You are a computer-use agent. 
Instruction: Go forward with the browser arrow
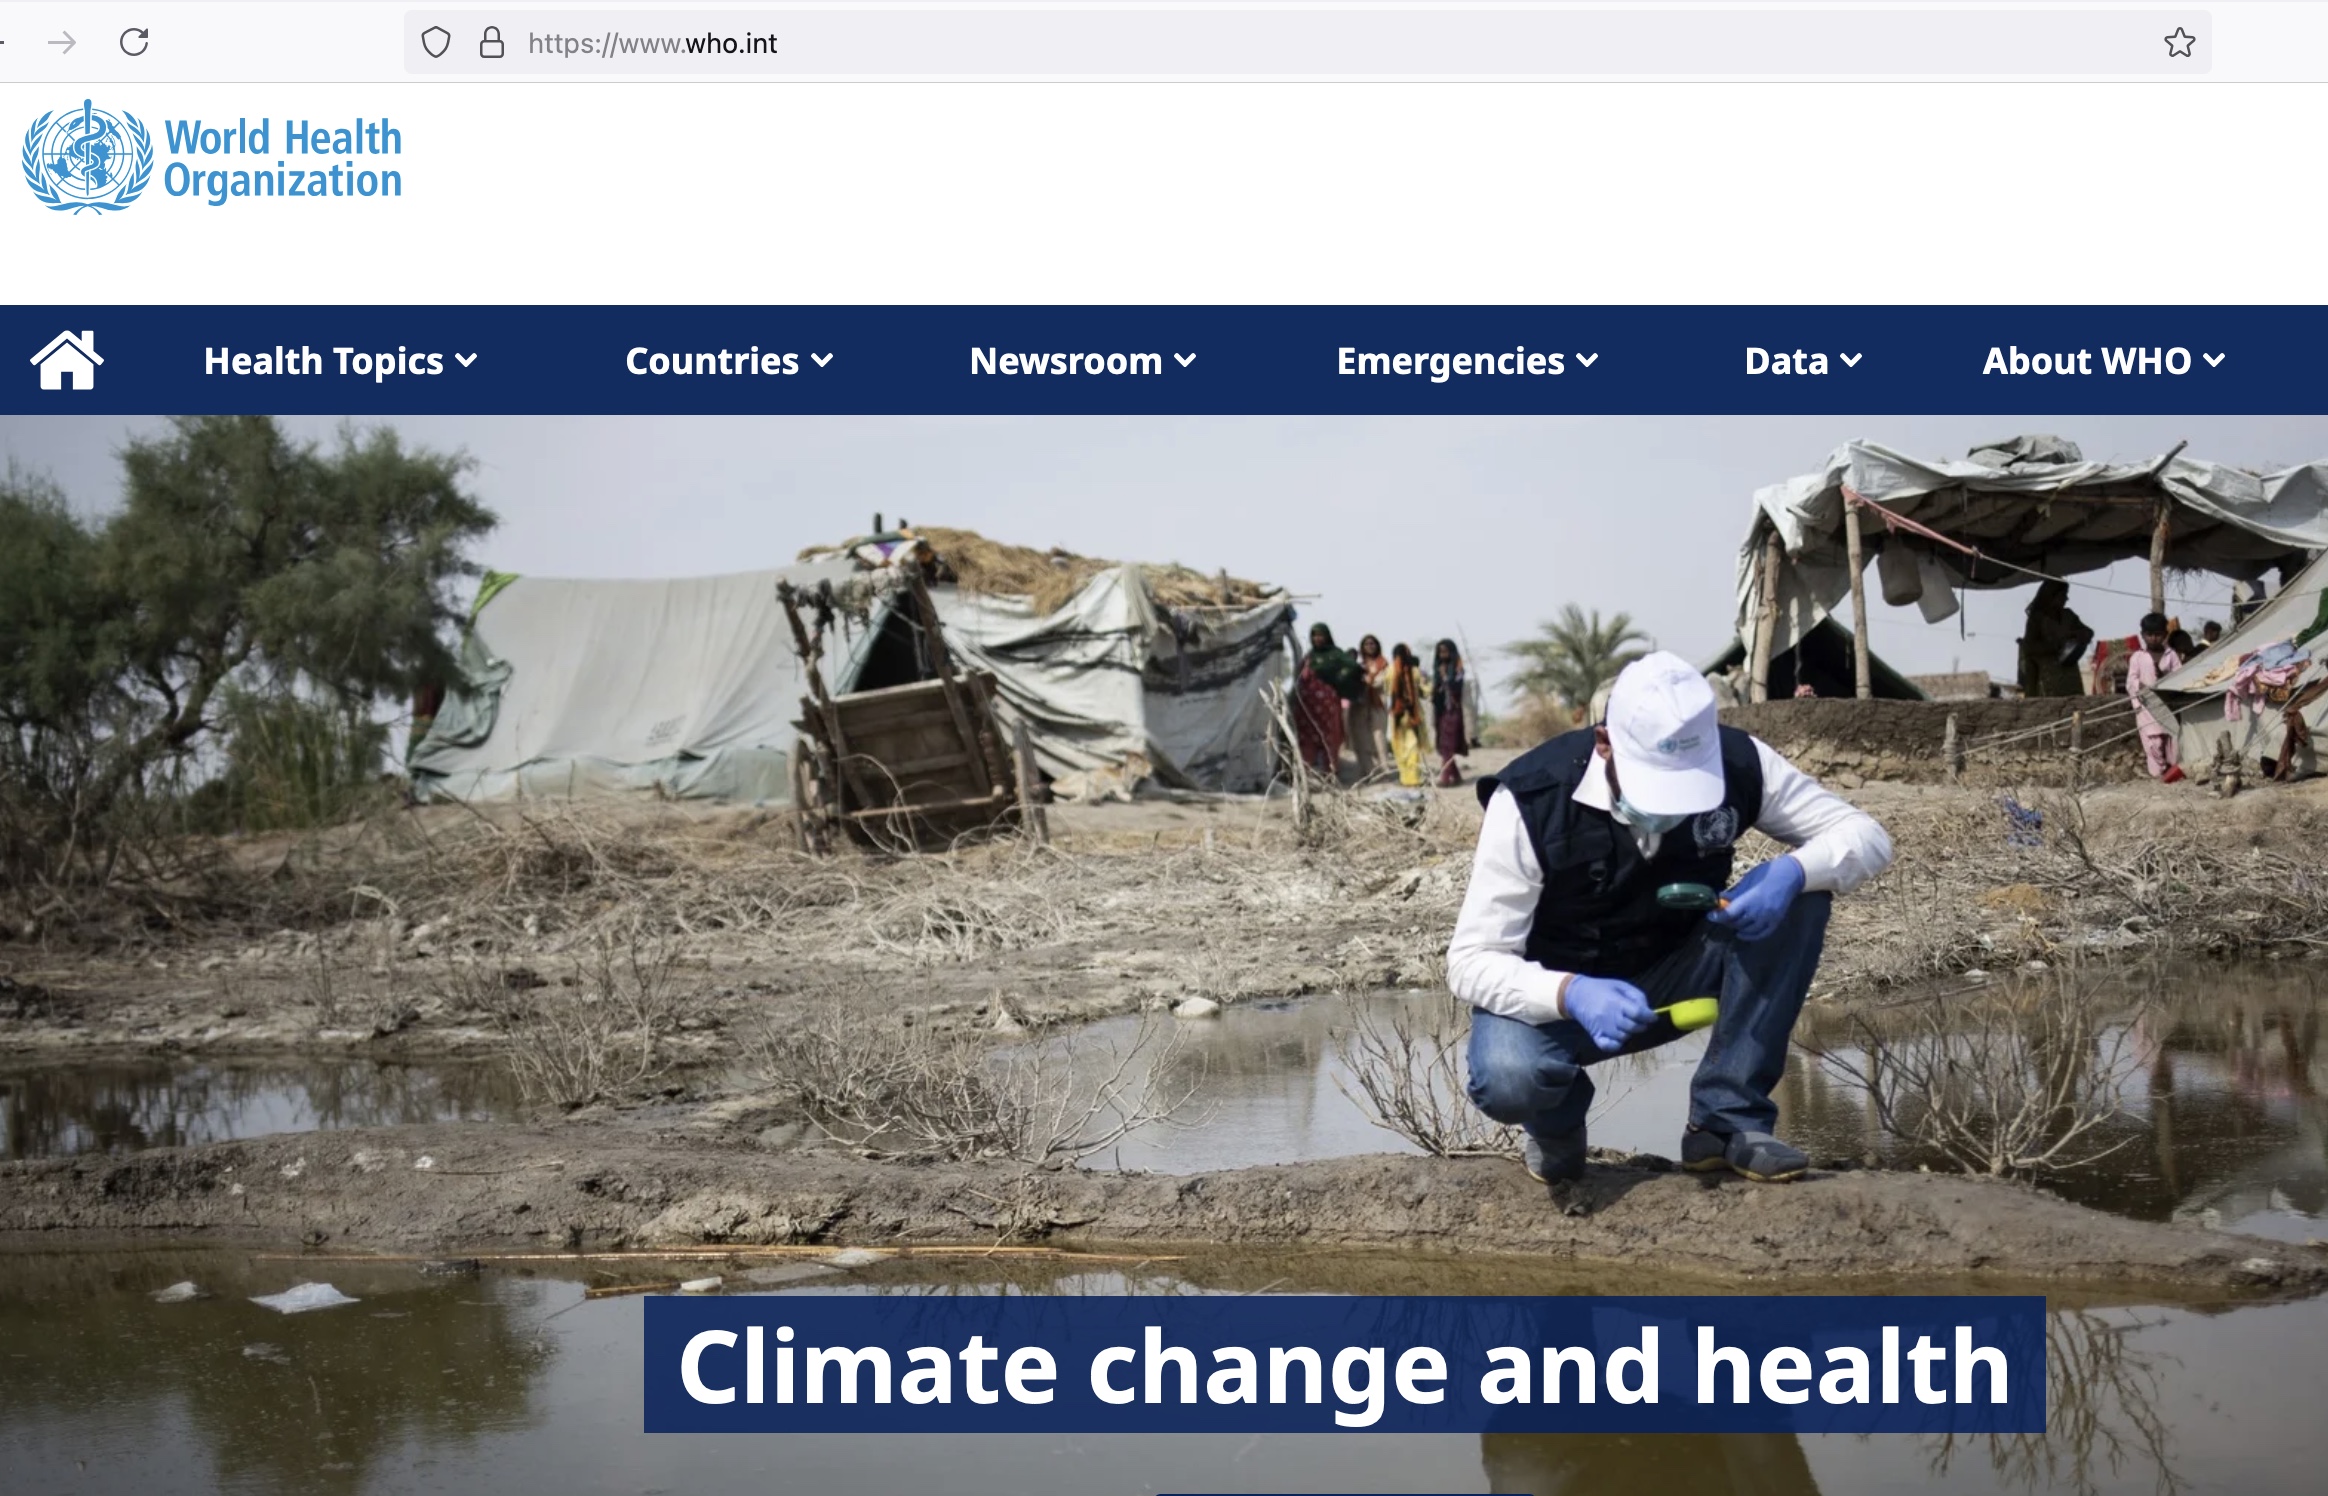(62, 42)
